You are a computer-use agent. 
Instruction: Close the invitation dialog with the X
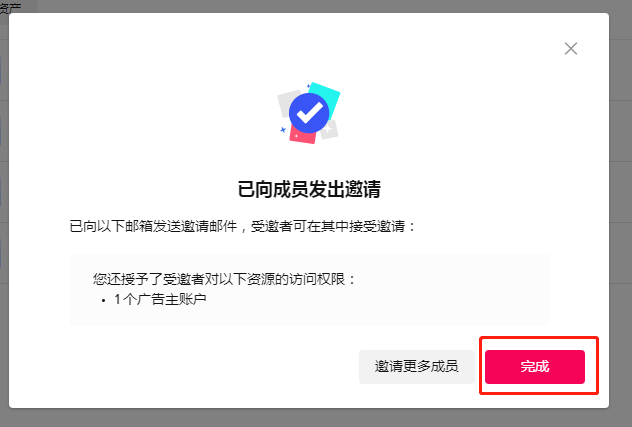coord(571,49)
